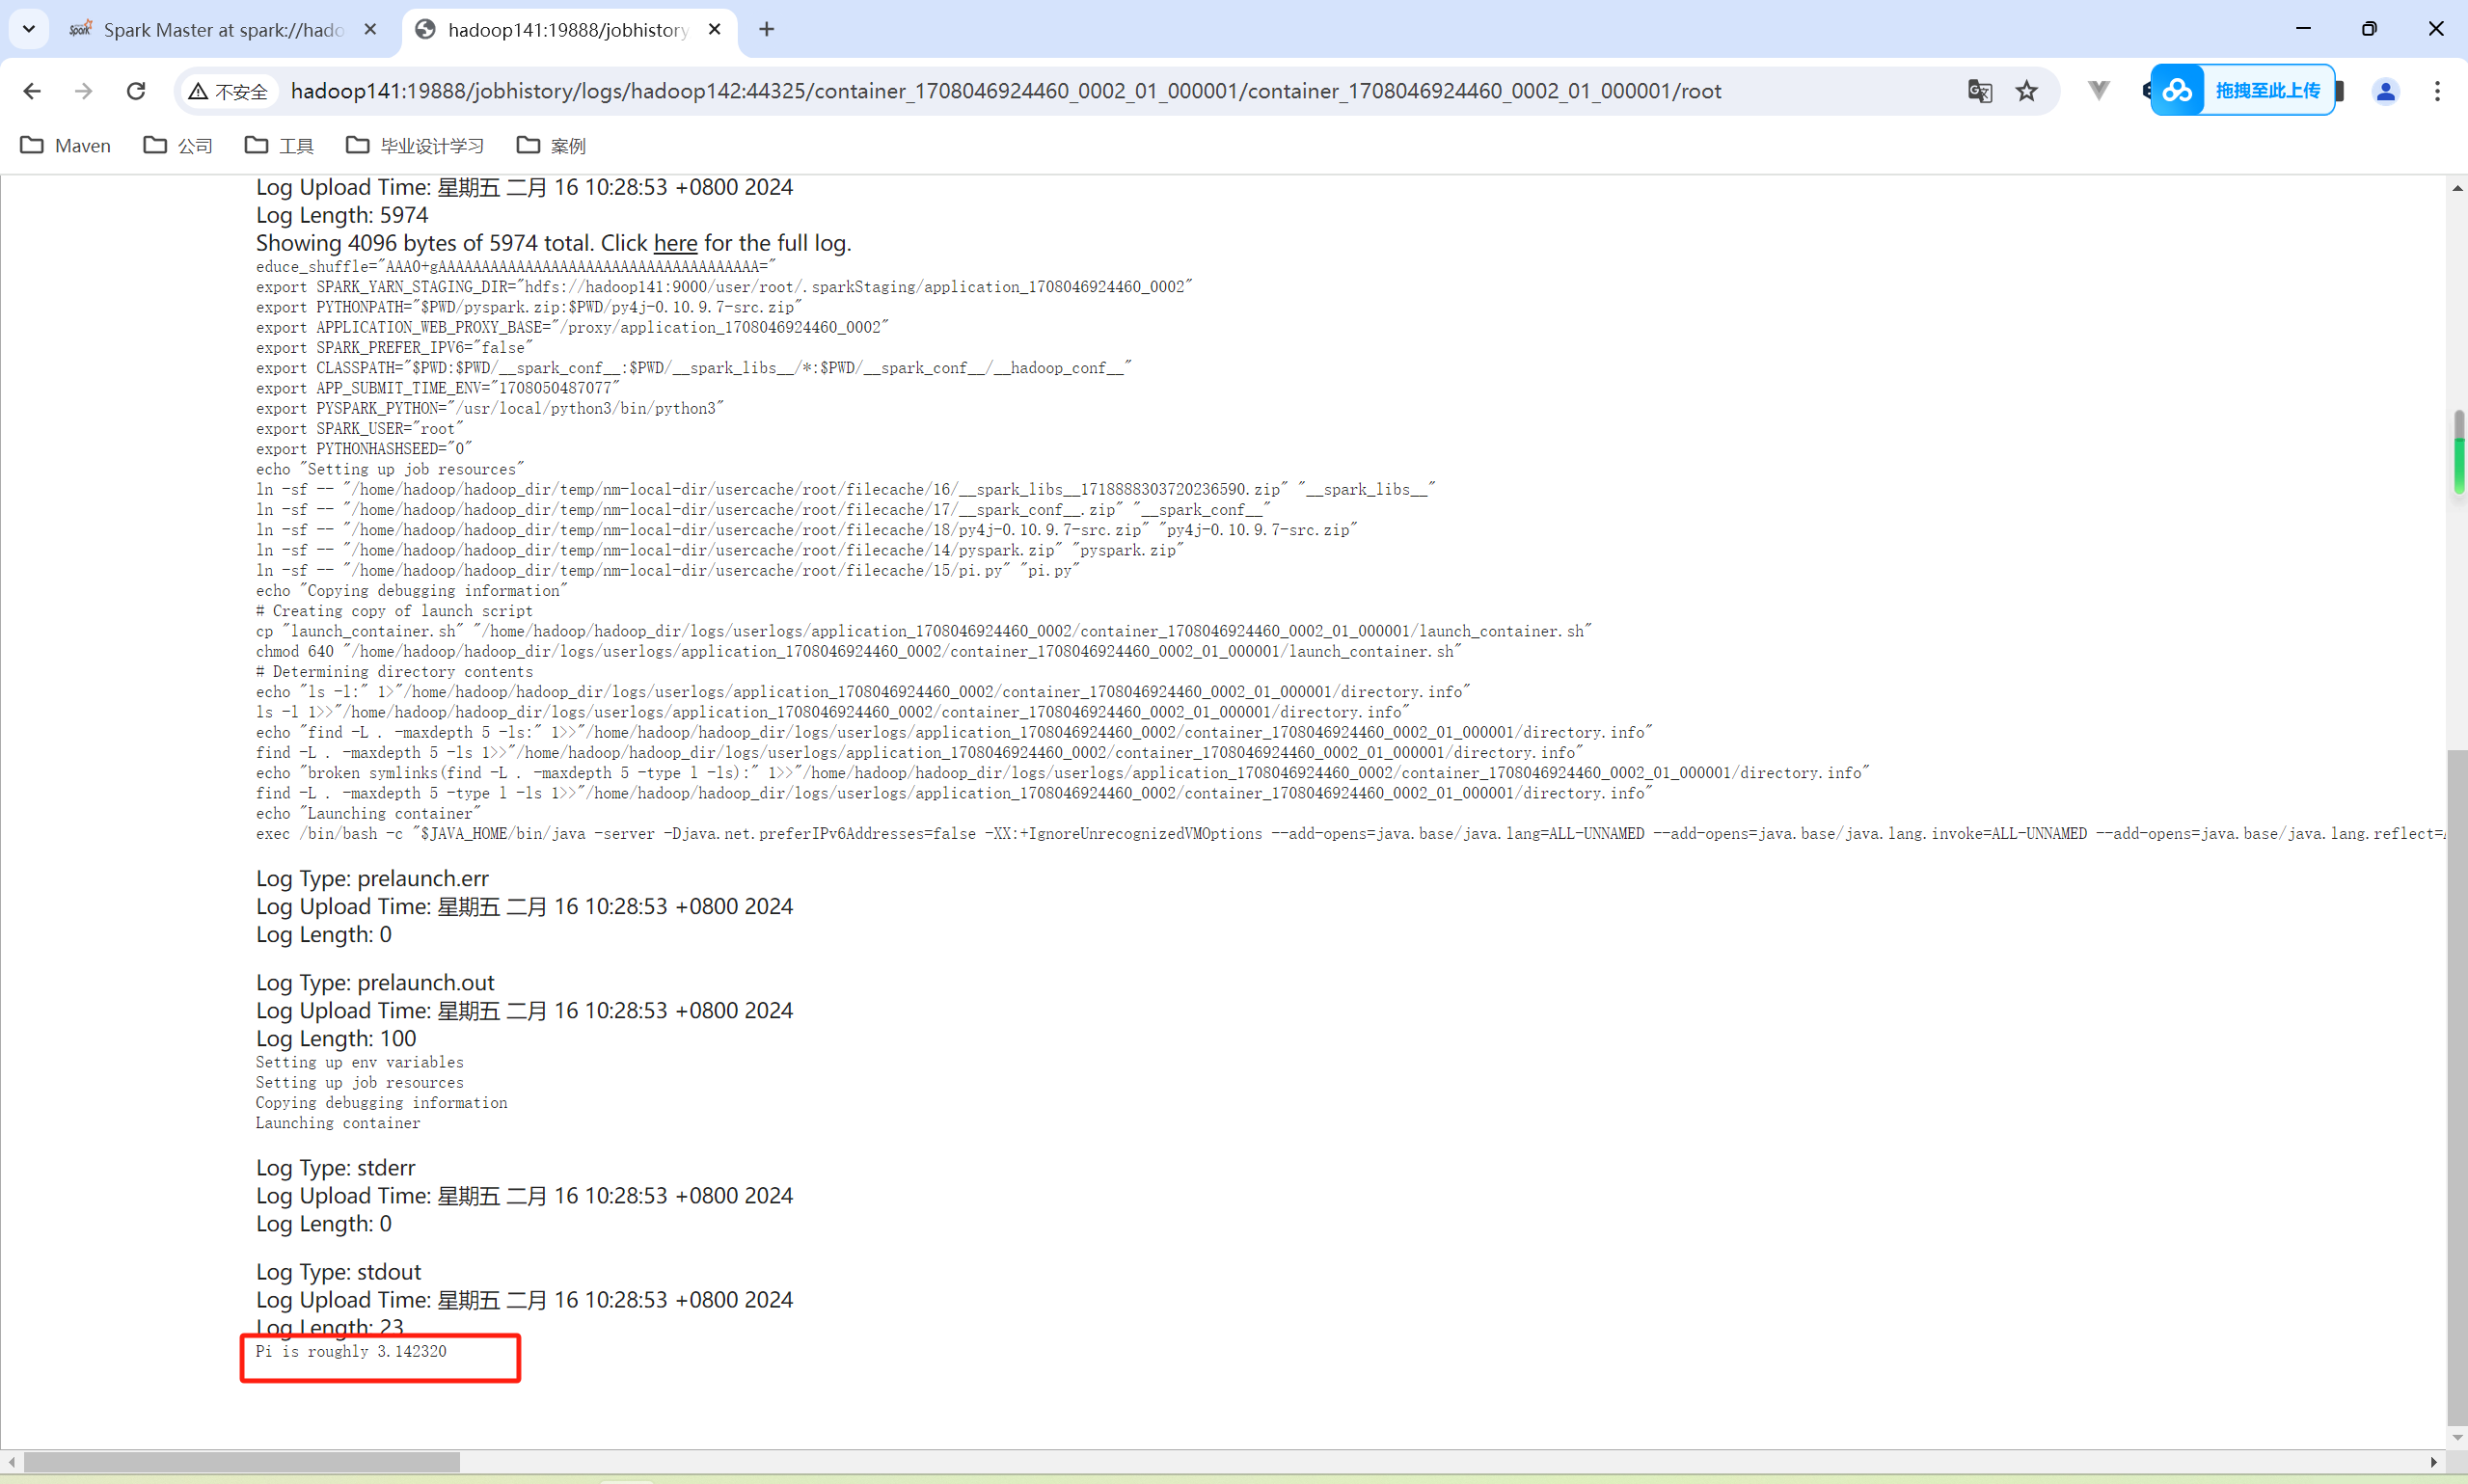The height and width of the screenshot is (1484, 2468).
Task: Bookmark this page with the star
Action: (2026, 91)
